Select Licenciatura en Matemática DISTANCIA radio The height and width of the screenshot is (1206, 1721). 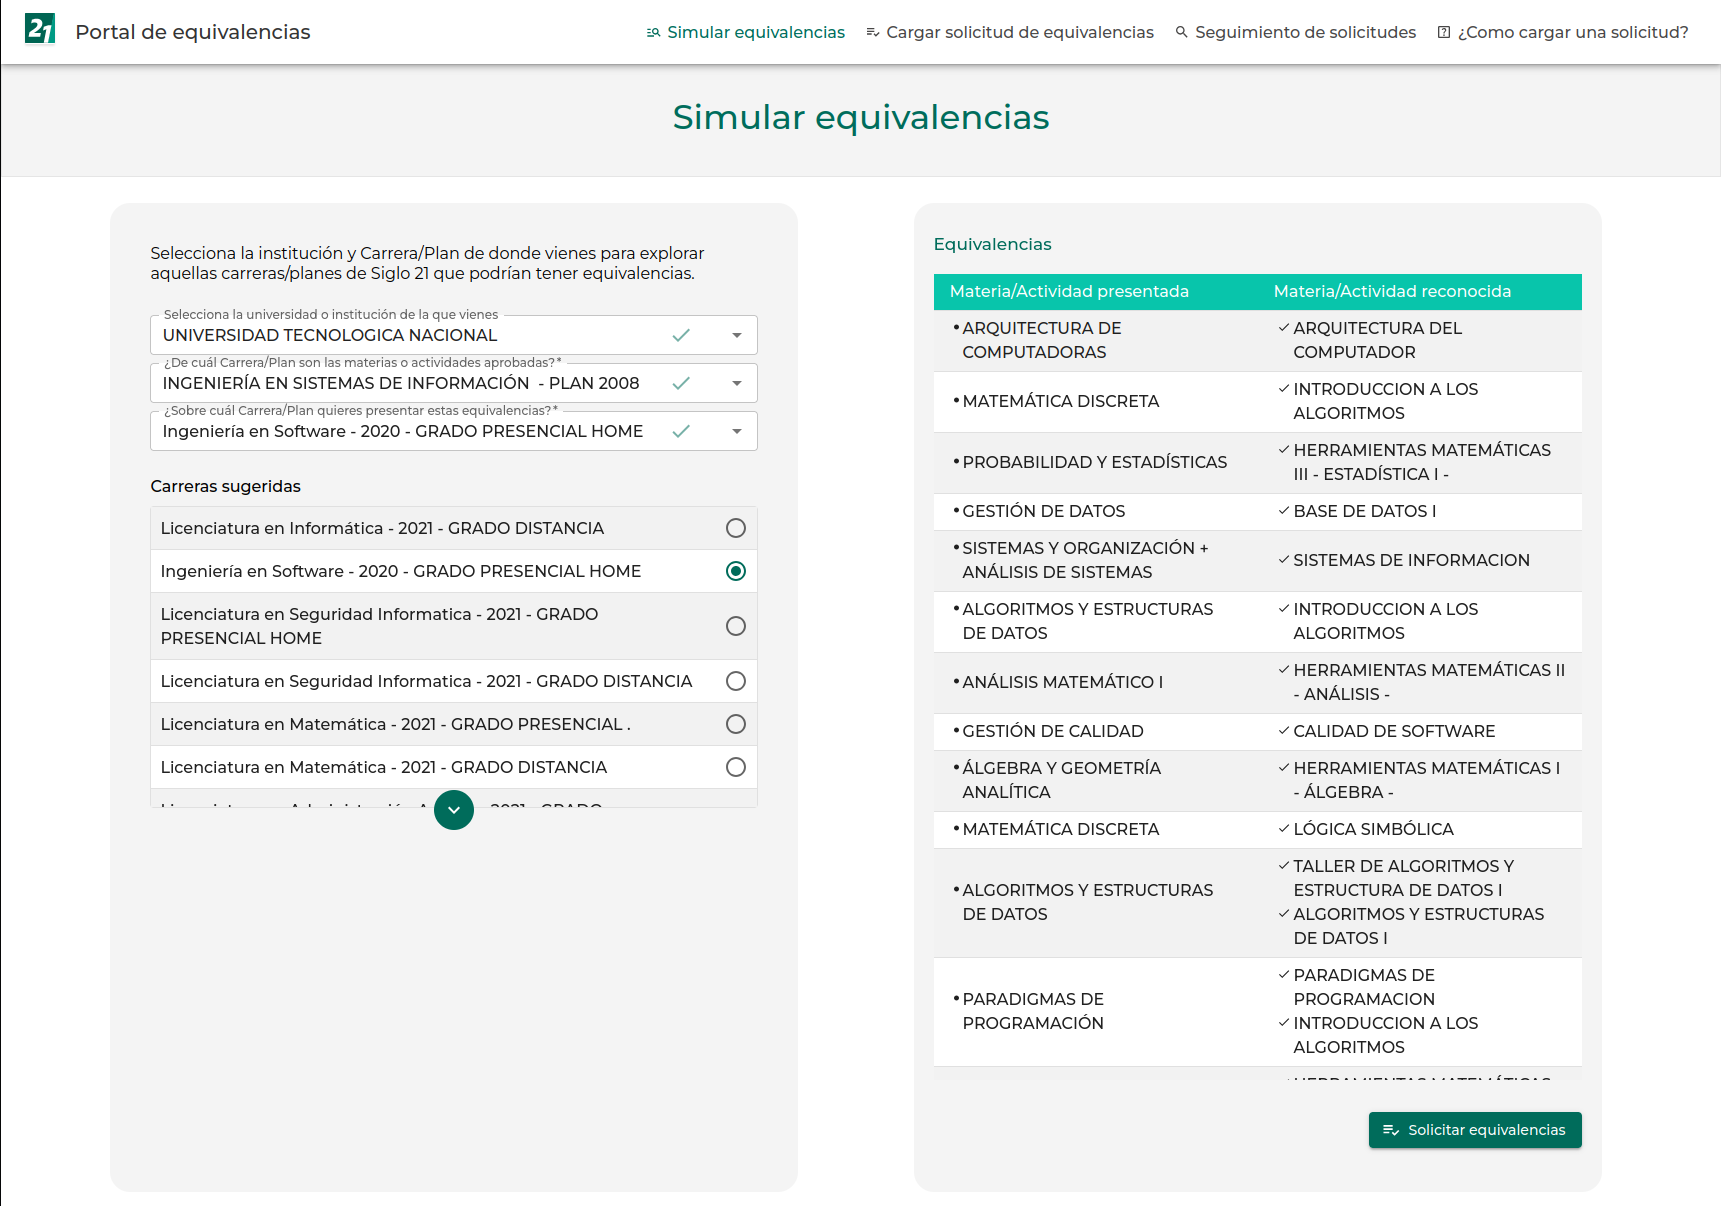pos(736,767)
